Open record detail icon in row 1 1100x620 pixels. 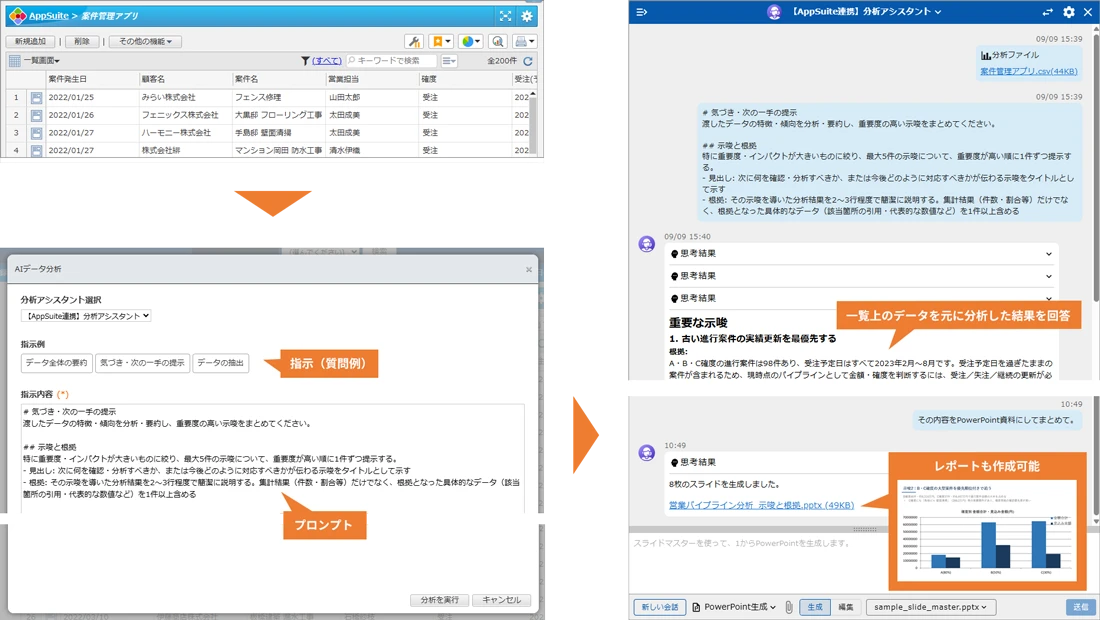tap(36, 97)
